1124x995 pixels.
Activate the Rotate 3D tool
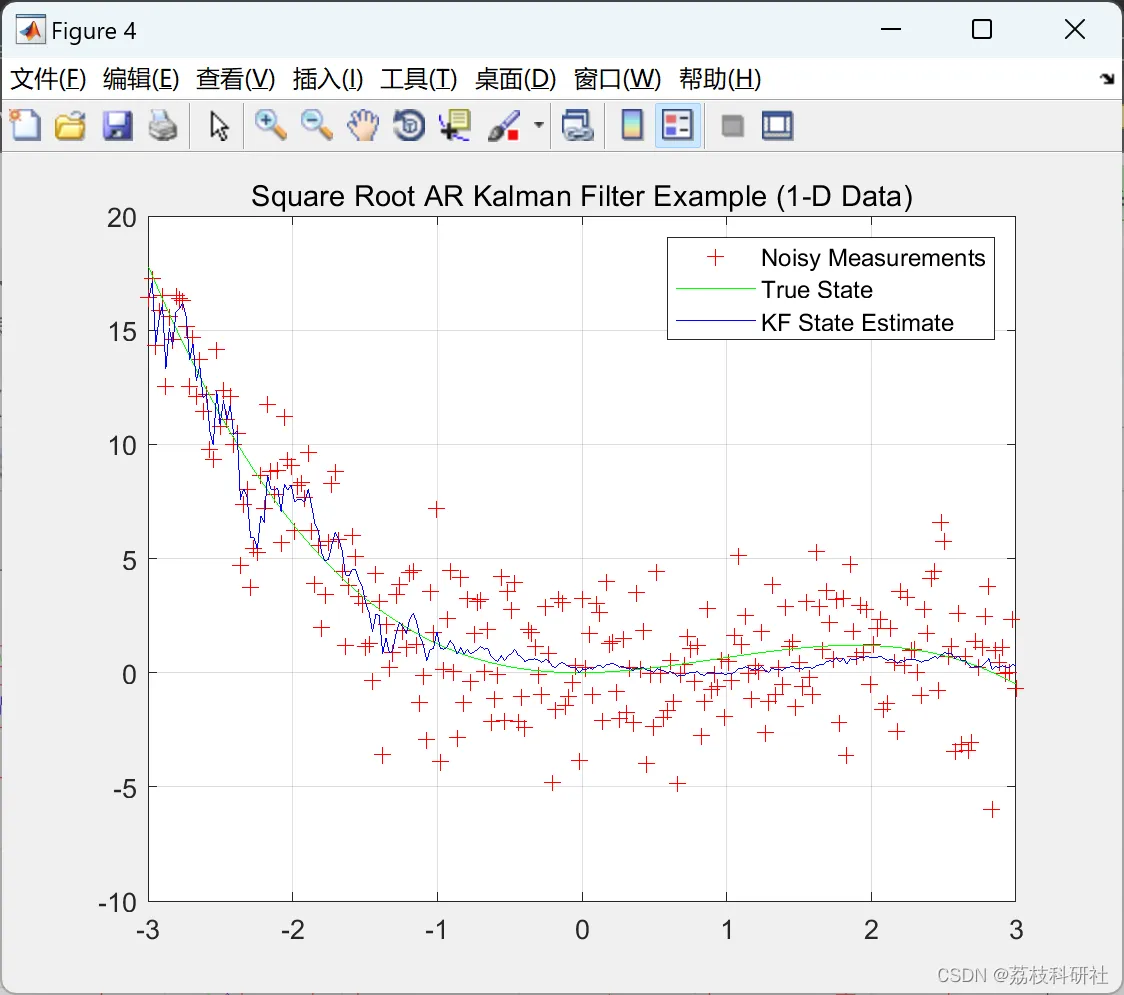409,125
